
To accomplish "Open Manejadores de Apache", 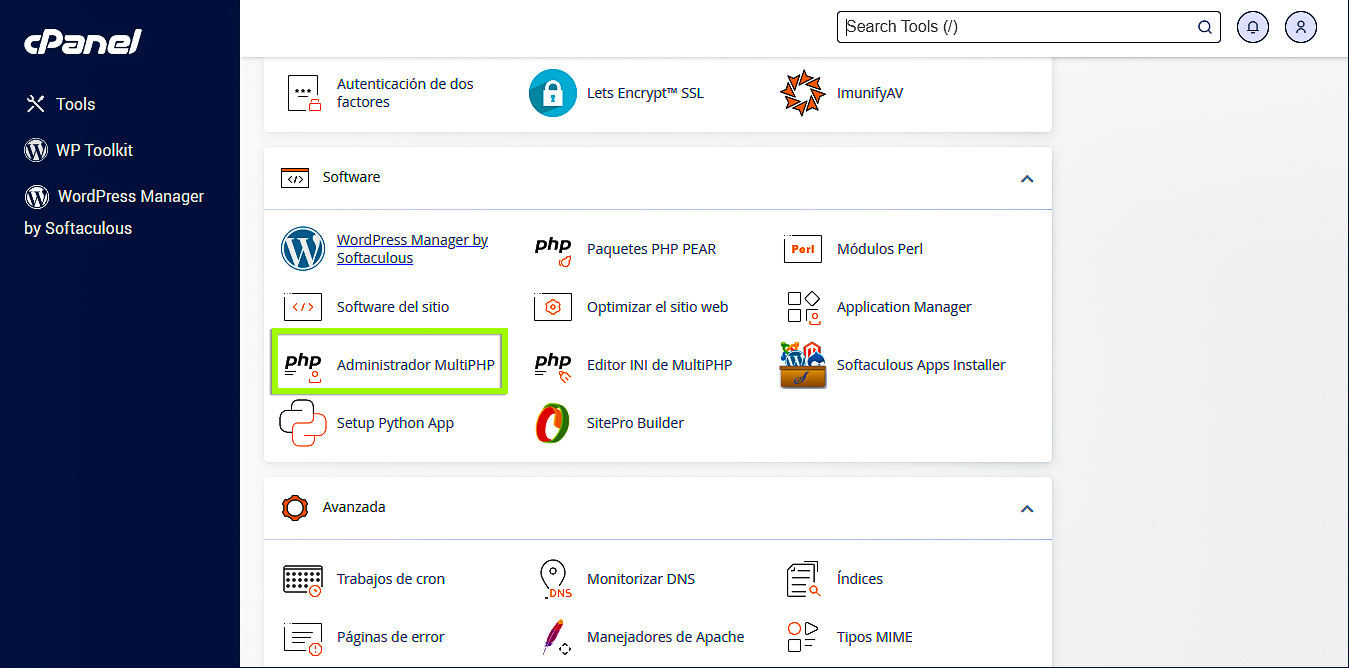I will pos(665,636).
